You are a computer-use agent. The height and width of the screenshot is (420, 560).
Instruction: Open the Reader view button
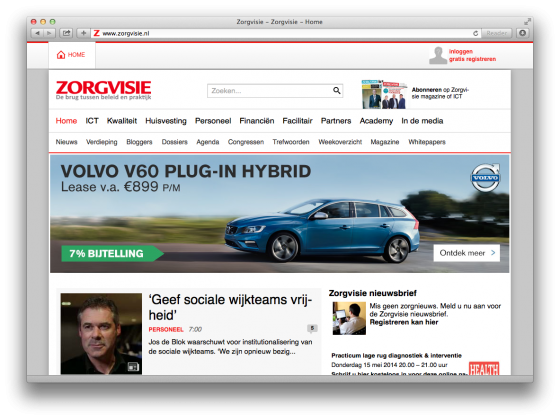coord(496,33)
